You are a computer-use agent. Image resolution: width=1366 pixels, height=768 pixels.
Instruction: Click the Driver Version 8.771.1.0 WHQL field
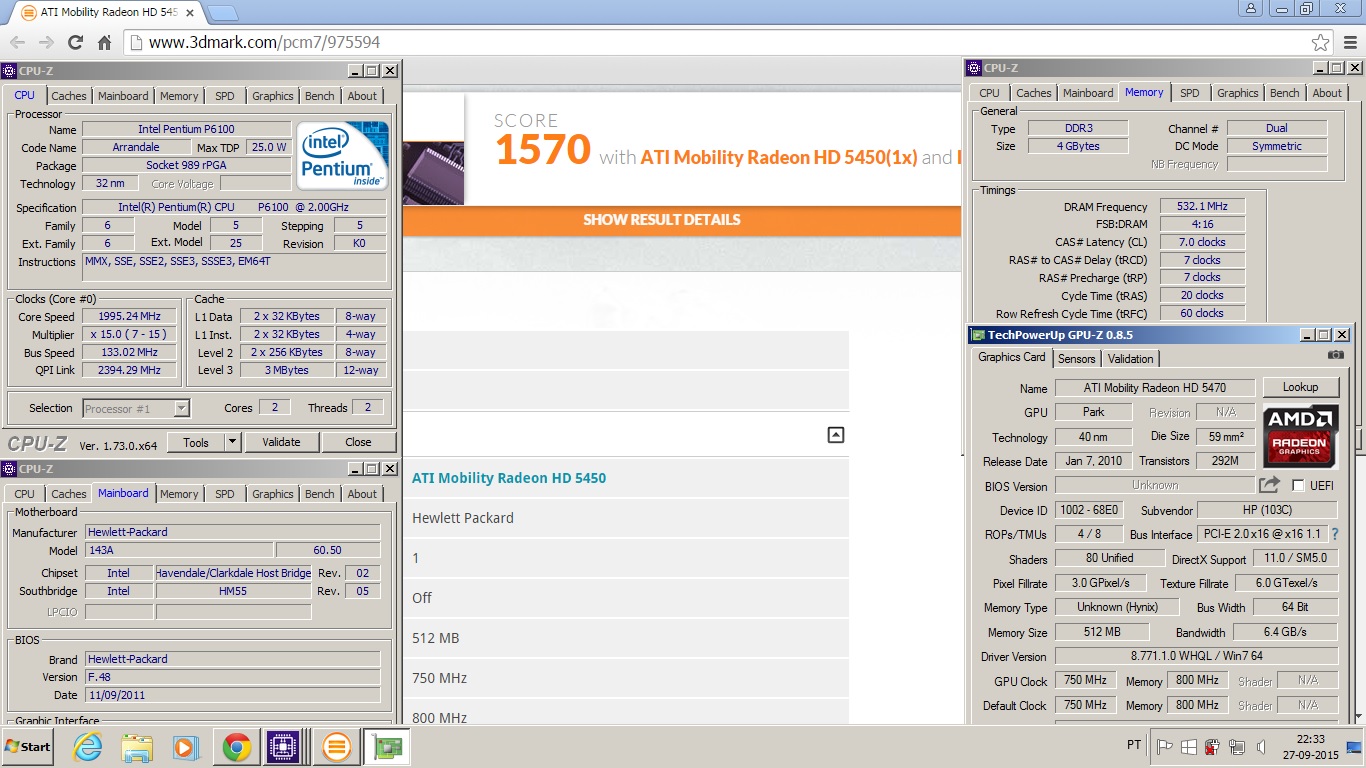pyautogui.click(x=1196, y=656)
